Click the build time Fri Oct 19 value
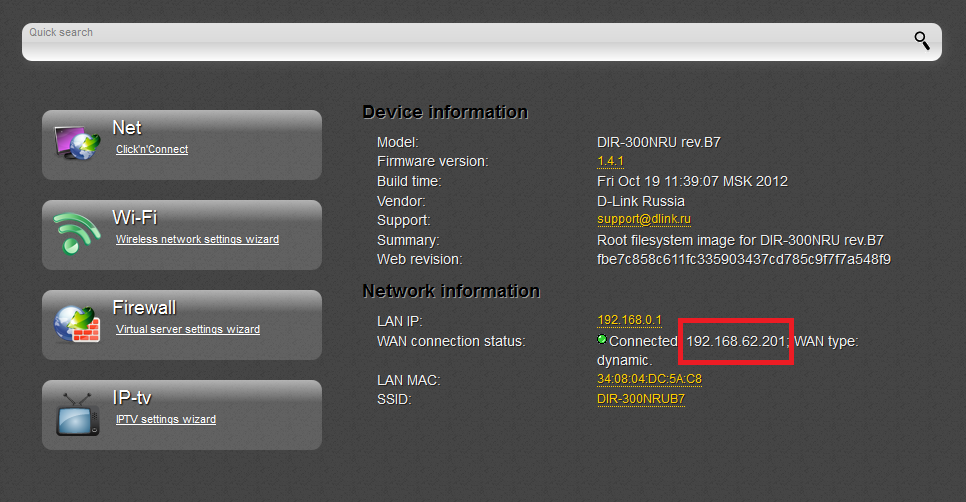 (x=692, y=181)
